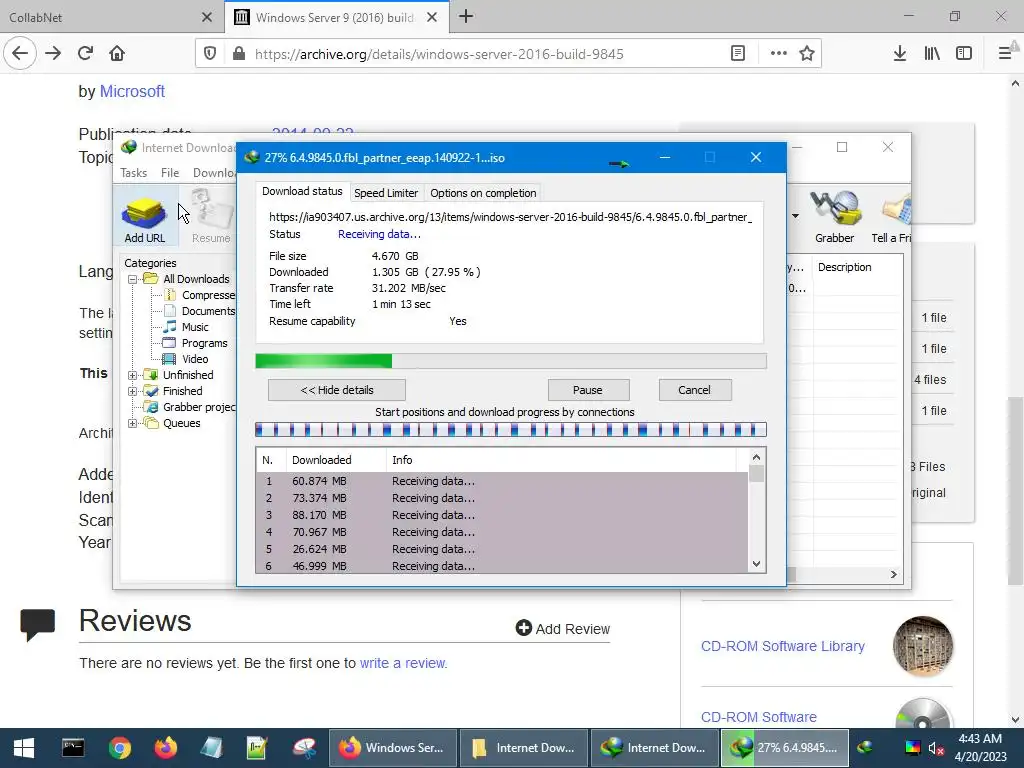This screenshot has width=1024, height=768.
Task: Open the Options on completion tab
Action: [483, 193]
